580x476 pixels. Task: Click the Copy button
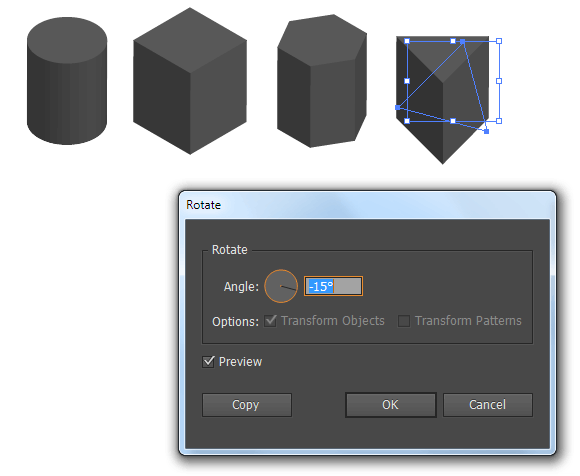(x=247, y=405)
